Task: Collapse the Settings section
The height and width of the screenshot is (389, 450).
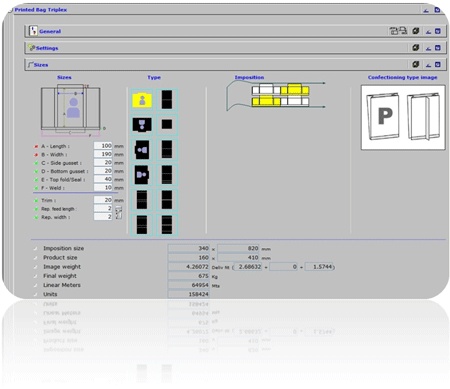Action: (x=429, y=48)
